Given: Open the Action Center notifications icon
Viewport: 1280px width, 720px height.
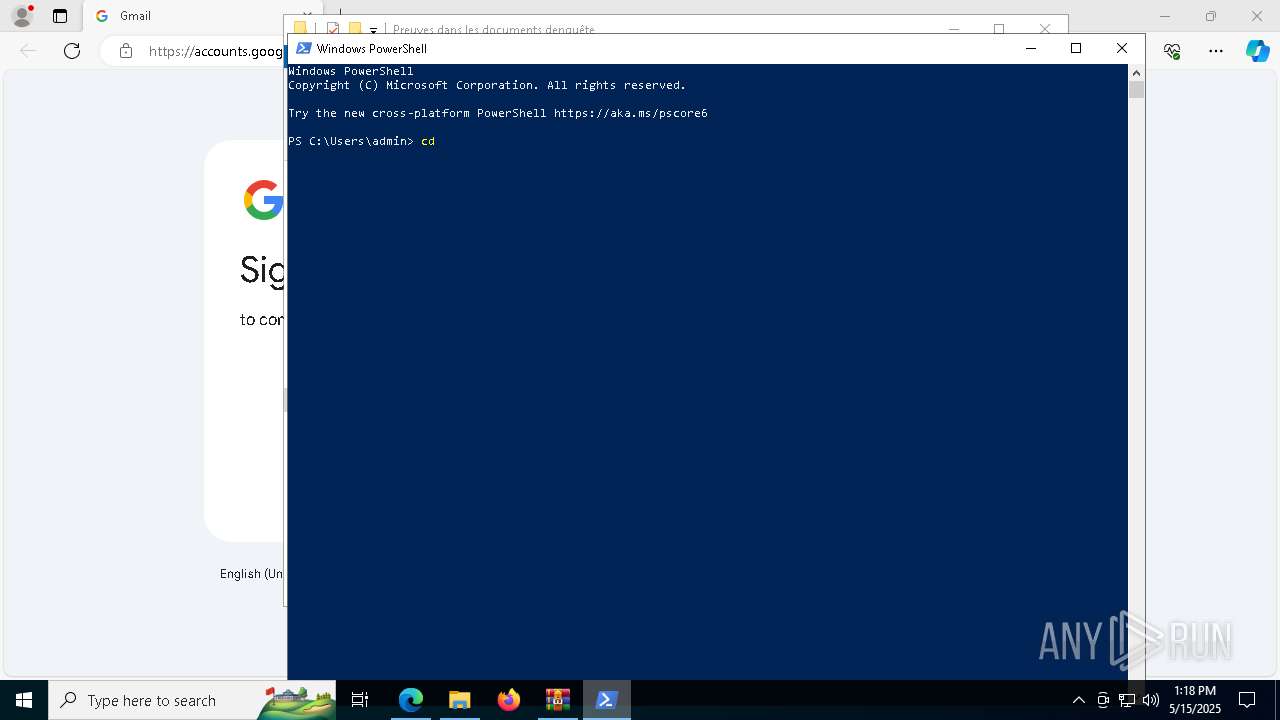Looking at the screenshot, I should [1247, 700].
